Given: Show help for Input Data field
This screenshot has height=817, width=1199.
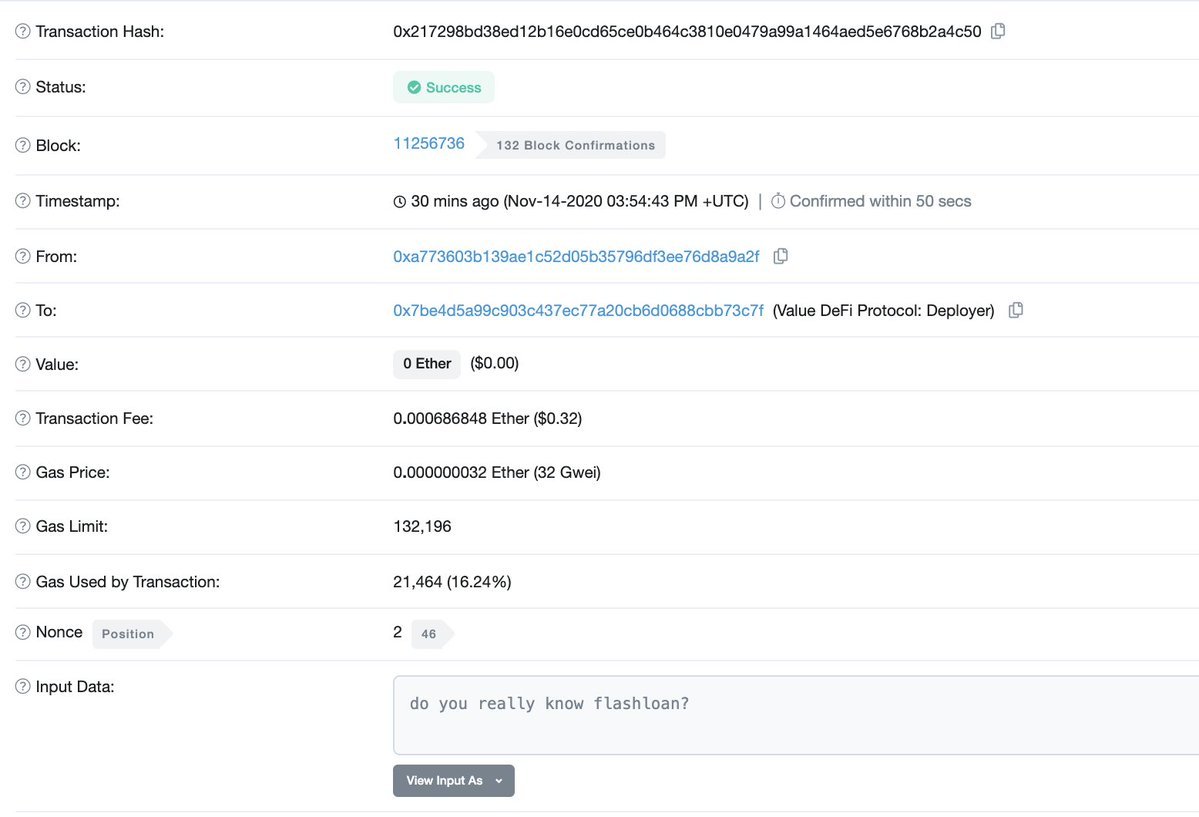Looking at the screenshot, I should [x=23, y=687].
